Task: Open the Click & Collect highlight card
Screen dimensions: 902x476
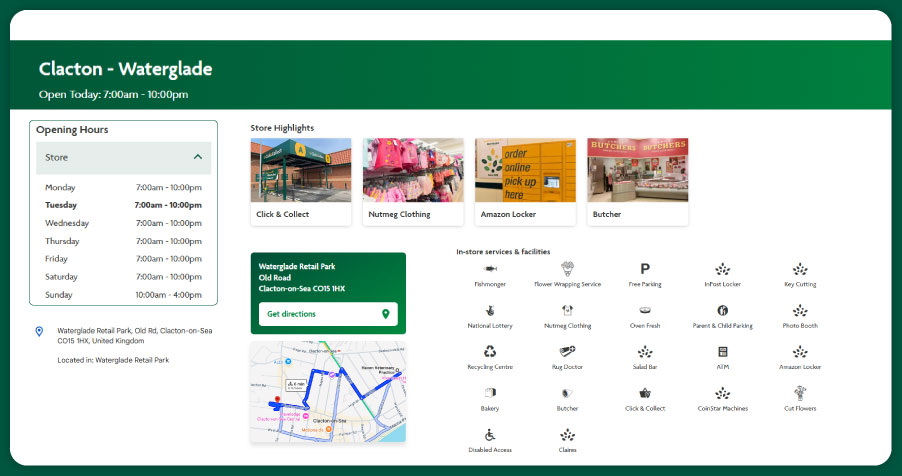Action: 301,181
